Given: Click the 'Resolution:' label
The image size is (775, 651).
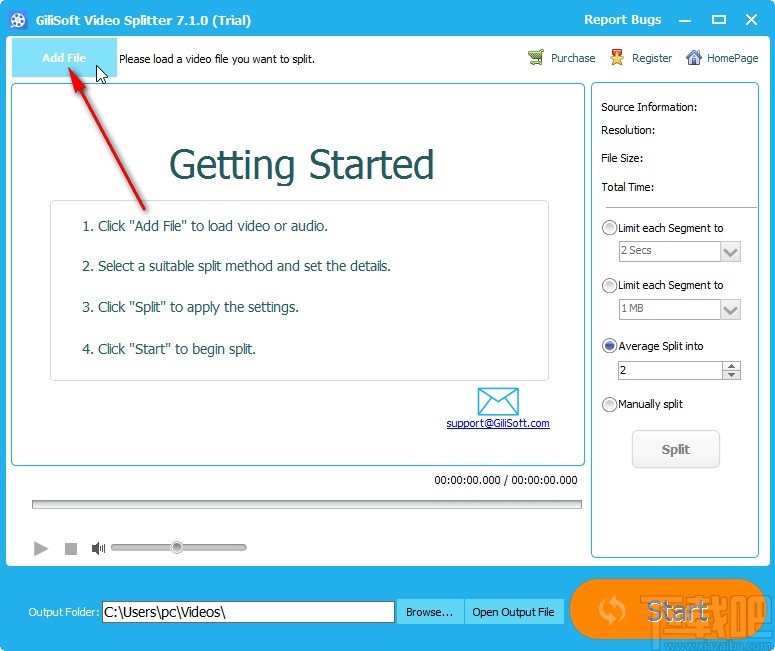Looking at the screenshot, I should [x=628, y=130].
